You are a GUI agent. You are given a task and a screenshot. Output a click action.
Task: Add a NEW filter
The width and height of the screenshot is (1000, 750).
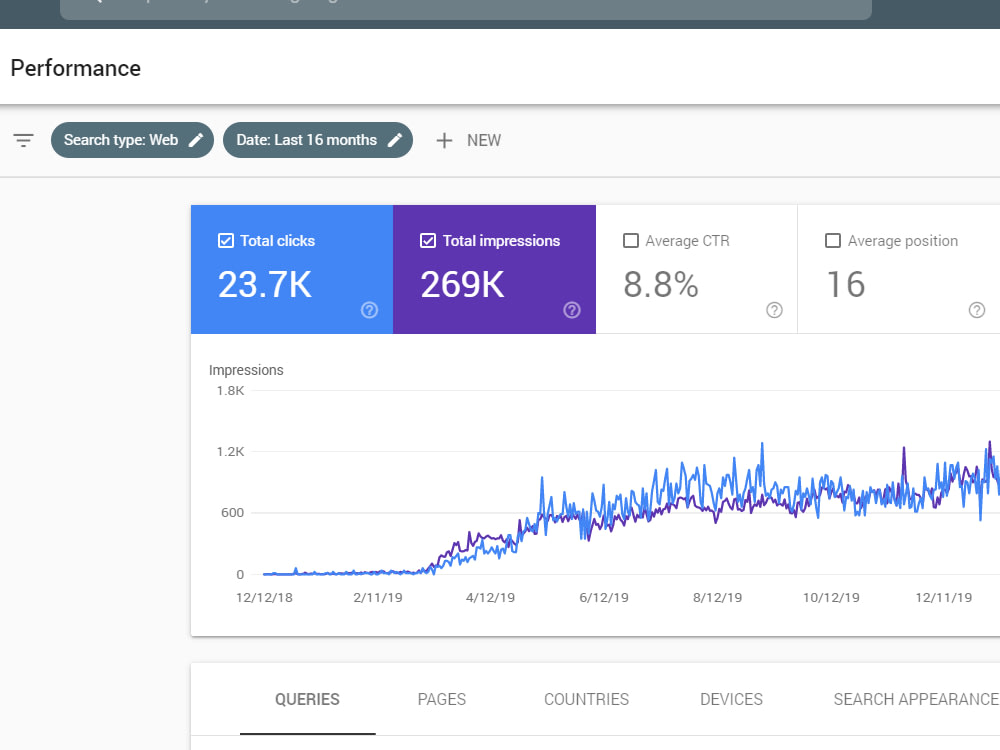pos(469,140)
